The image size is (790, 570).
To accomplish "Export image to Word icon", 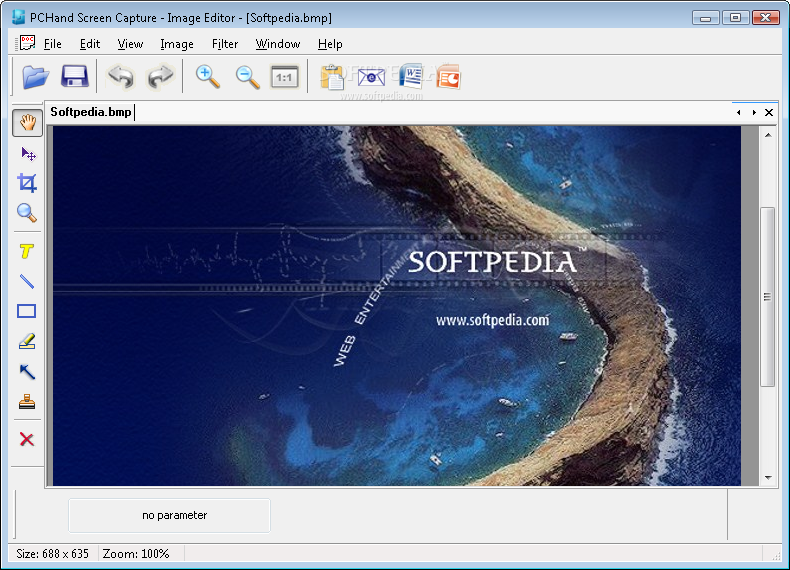I will point(411,77).
